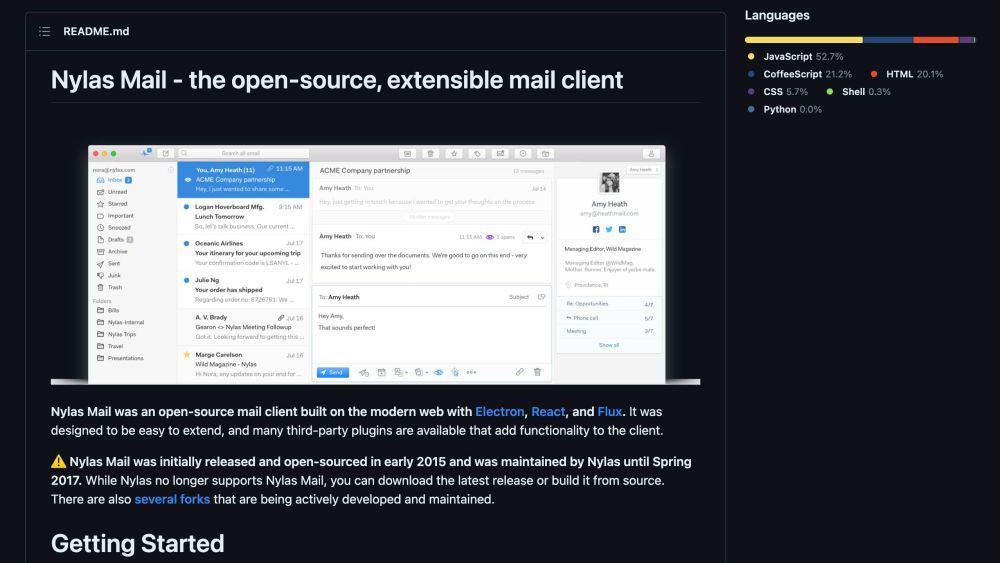Pop out composer with icon beside Subject

(541, 297)
